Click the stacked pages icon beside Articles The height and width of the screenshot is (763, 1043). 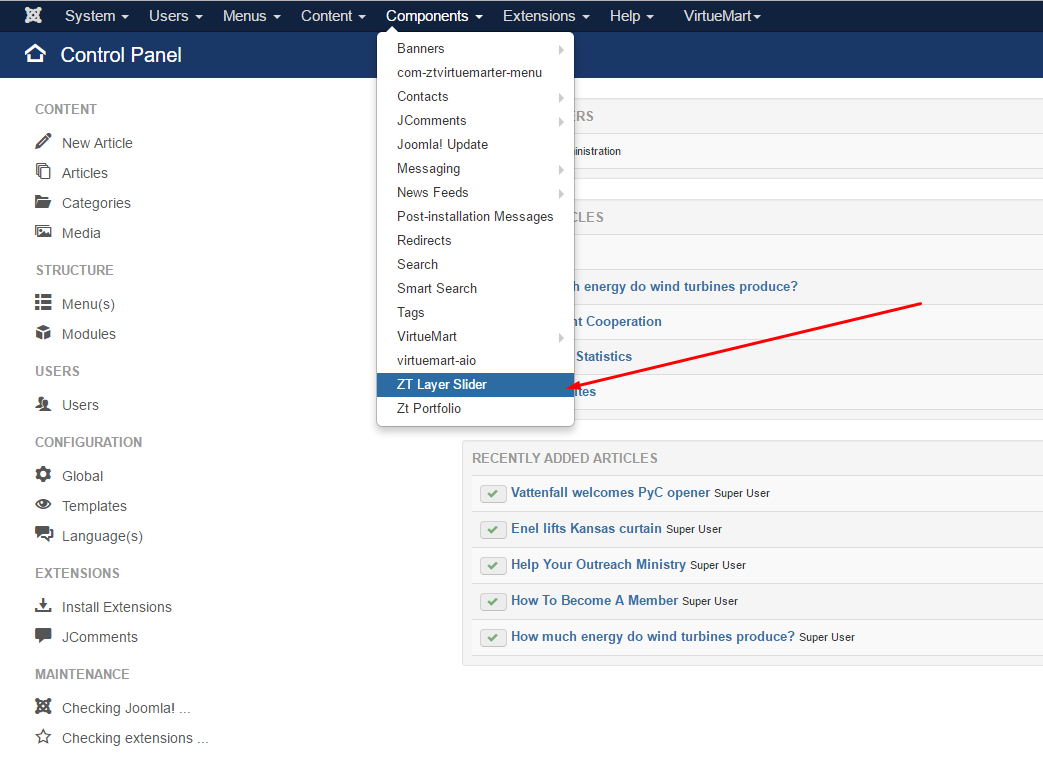pyautogui.click(x=43, y=172)
